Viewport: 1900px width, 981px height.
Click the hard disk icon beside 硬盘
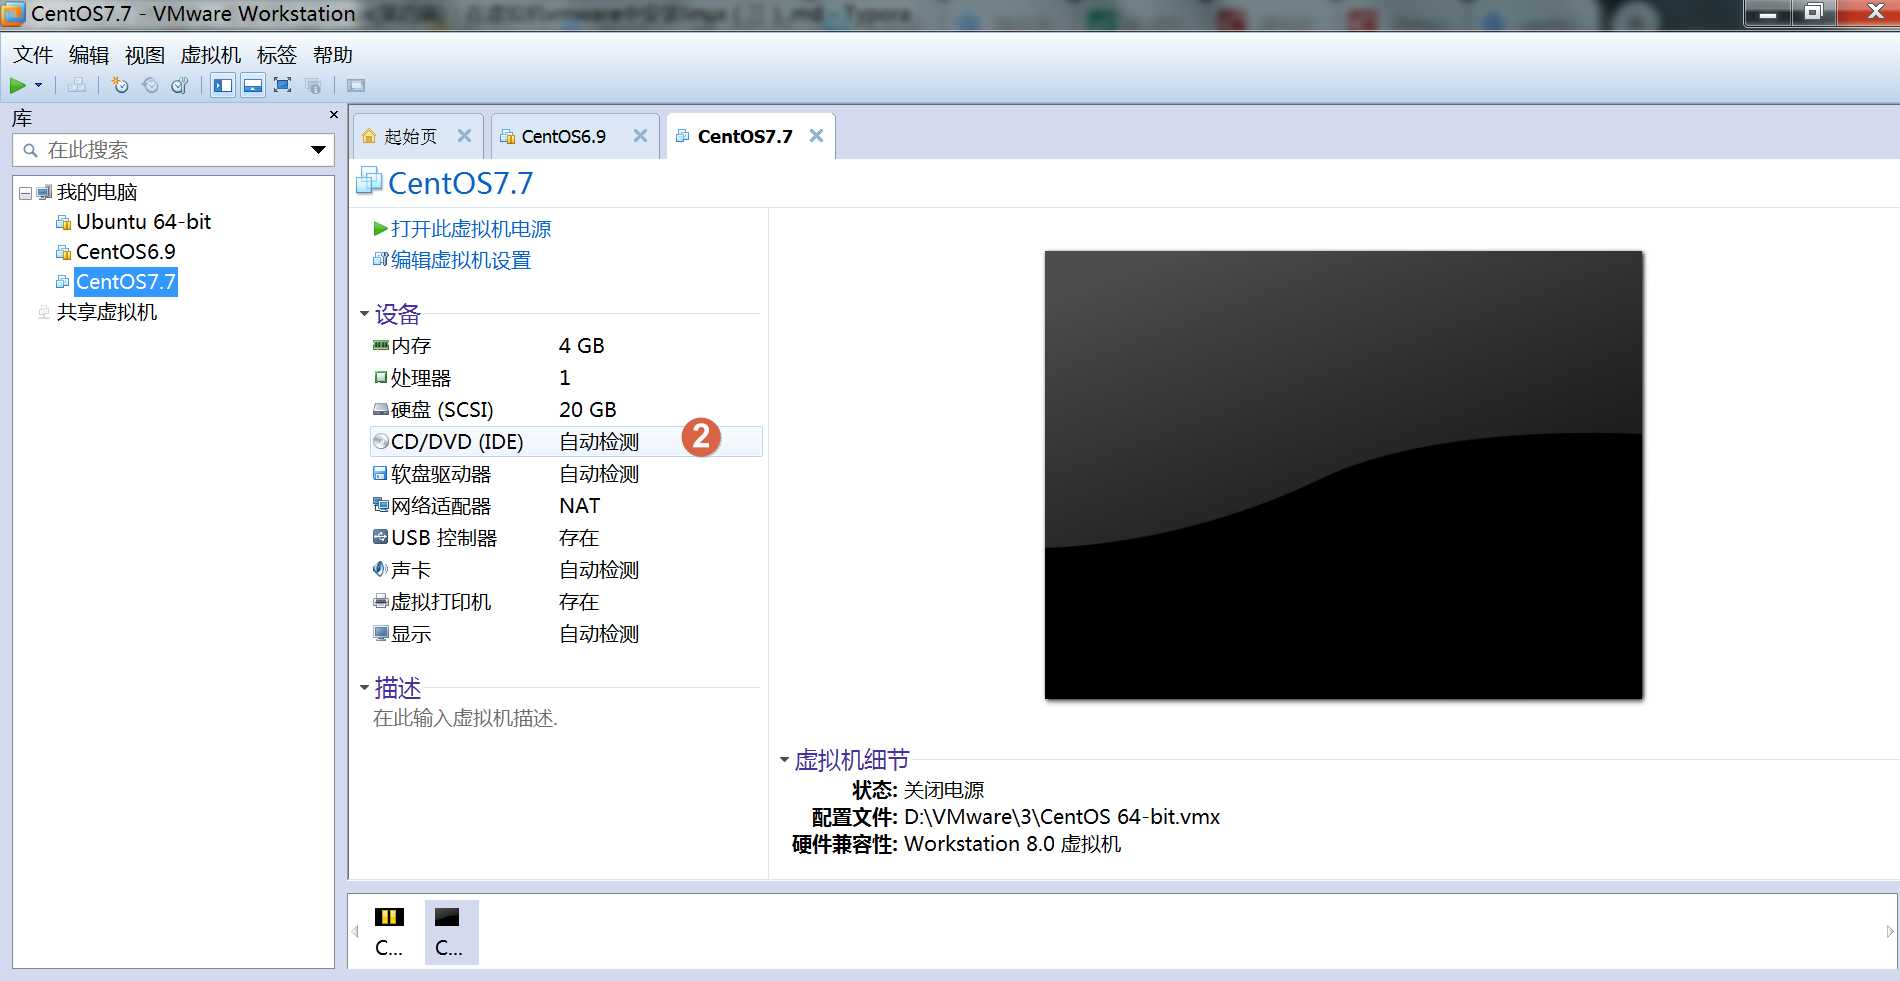380,409
